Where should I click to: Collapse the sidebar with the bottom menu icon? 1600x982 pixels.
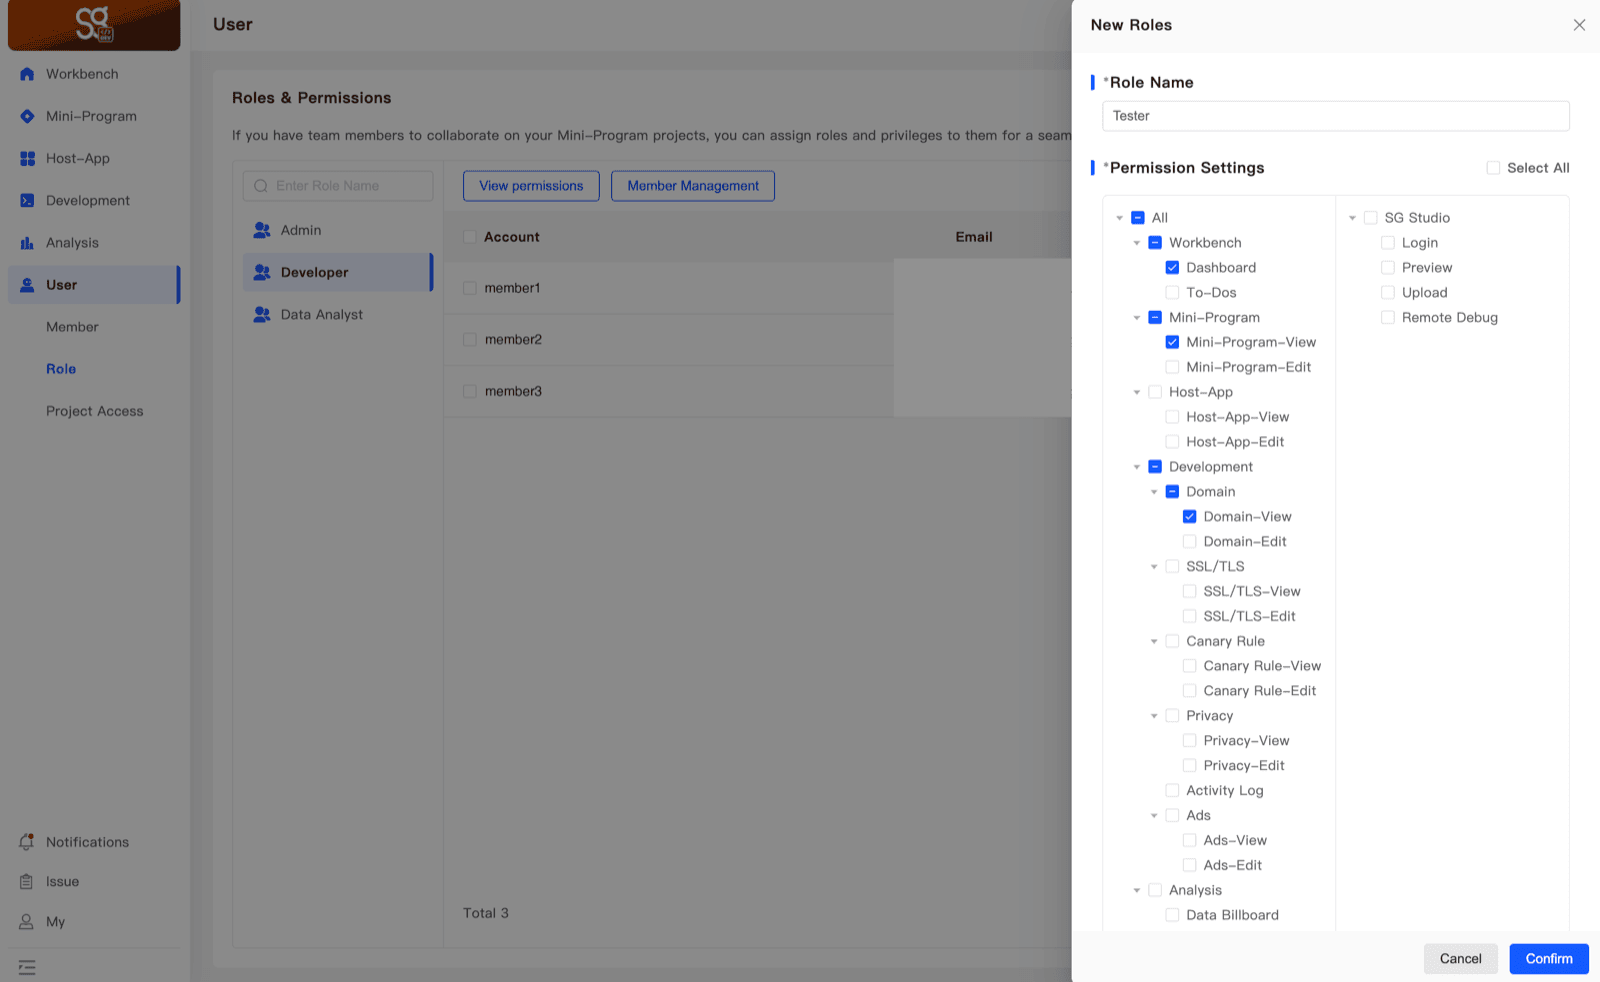tap(27, 967)
